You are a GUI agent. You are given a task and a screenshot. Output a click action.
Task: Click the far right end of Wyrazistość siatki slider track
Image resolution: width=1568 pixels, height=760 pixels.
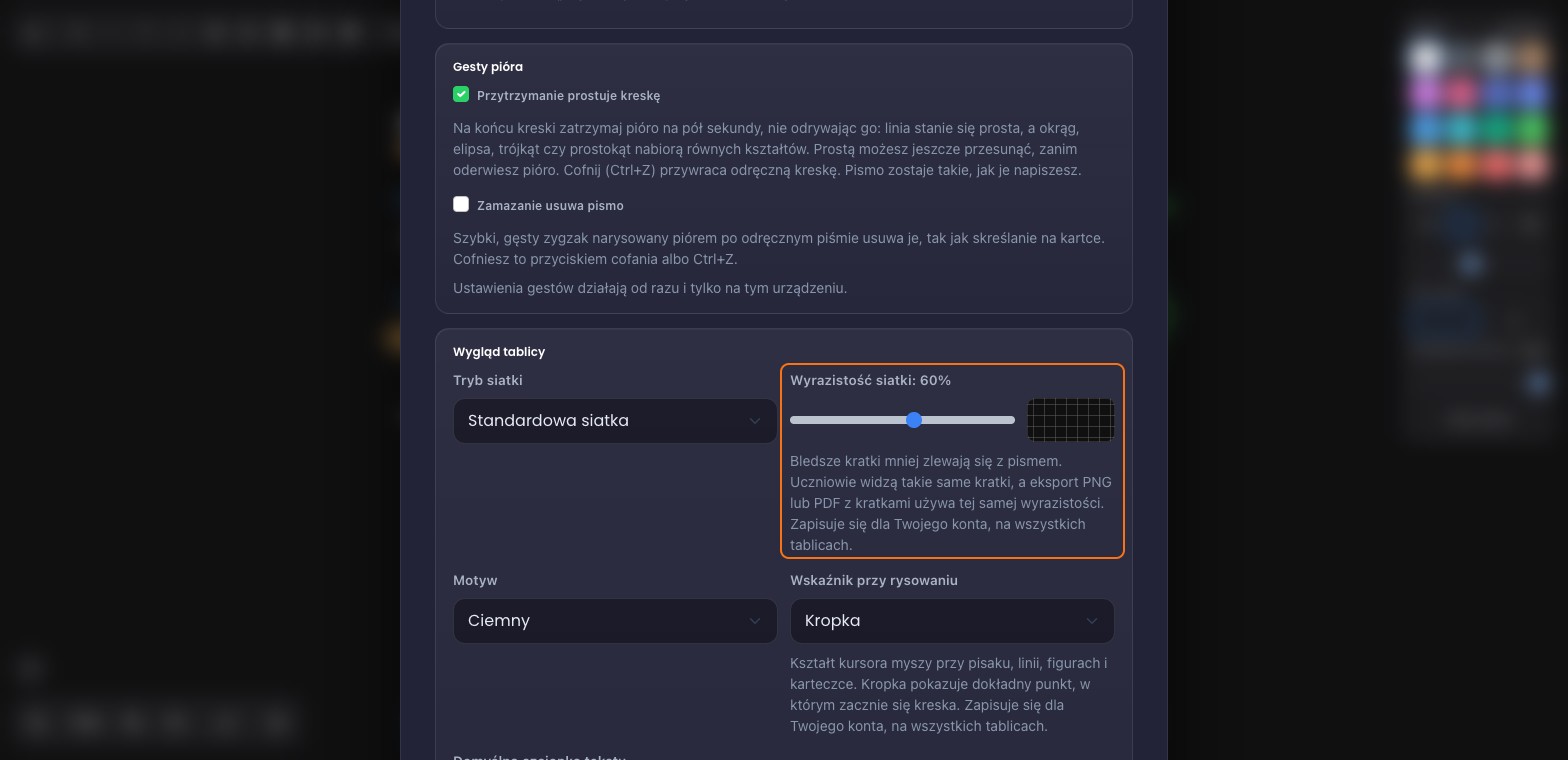(x=1012, y=420)
